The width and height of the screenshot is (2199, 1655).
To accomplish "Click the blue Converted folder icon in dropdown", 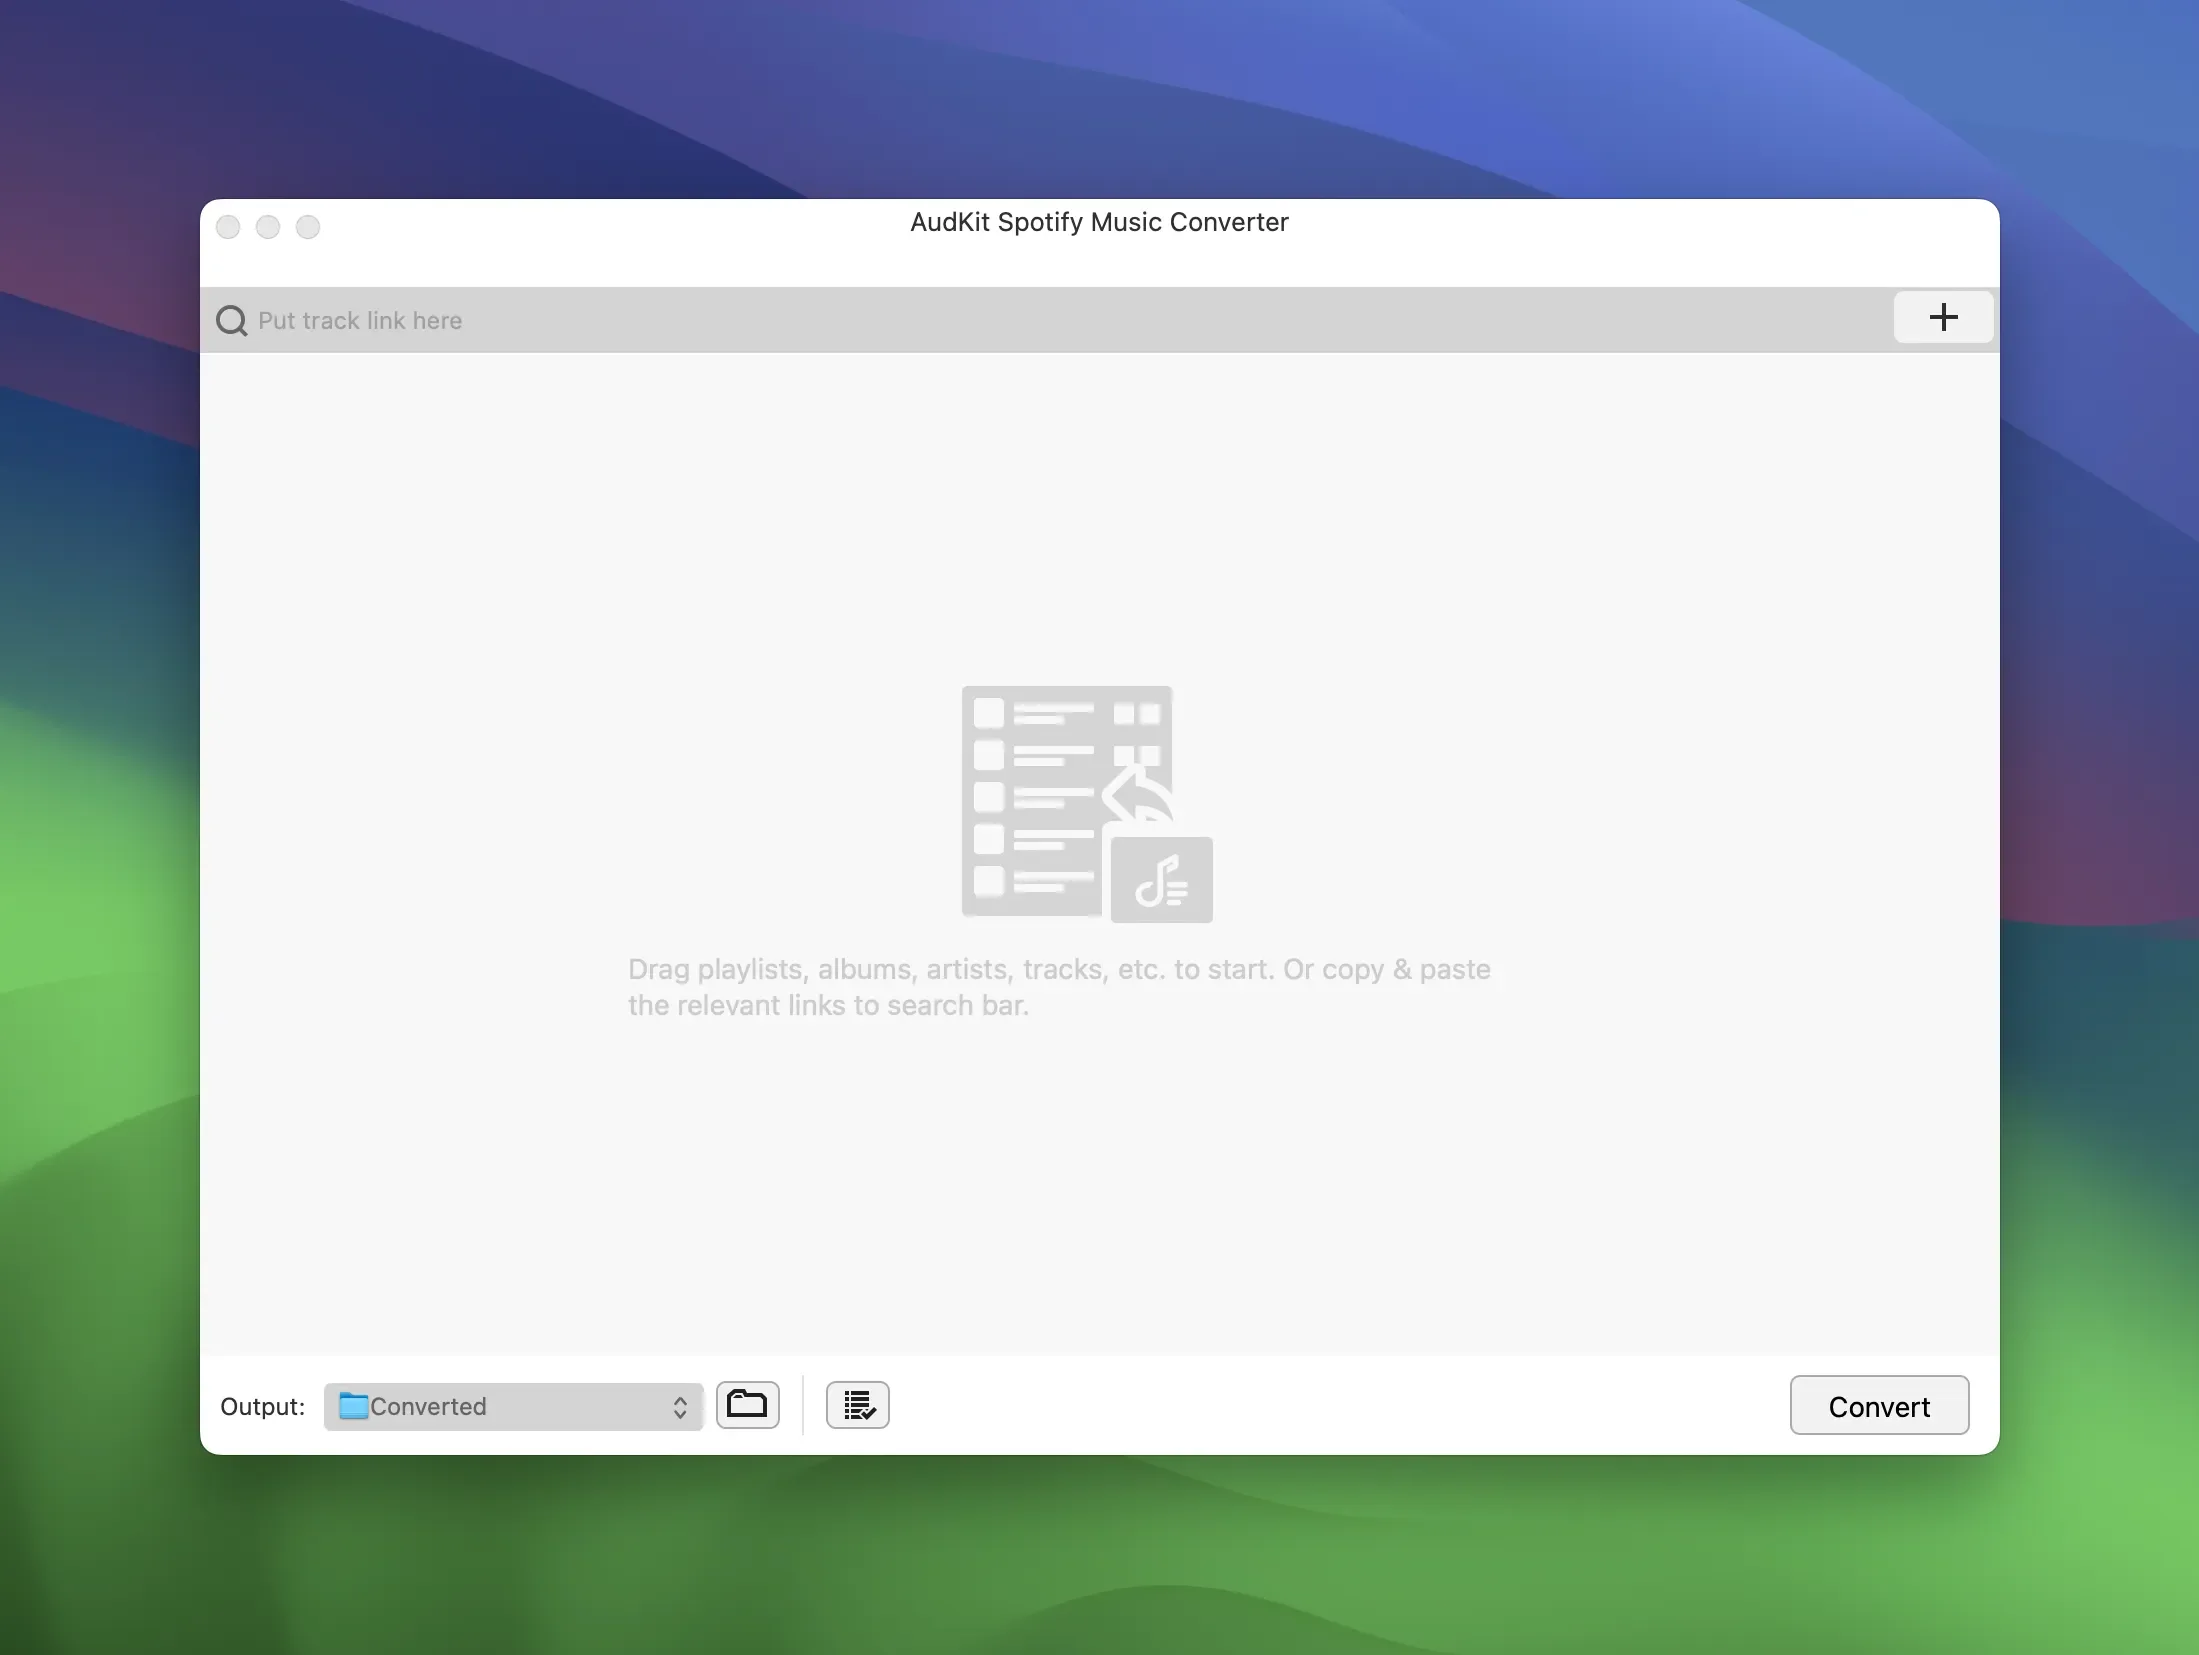I will click(x=352, y=1406).
